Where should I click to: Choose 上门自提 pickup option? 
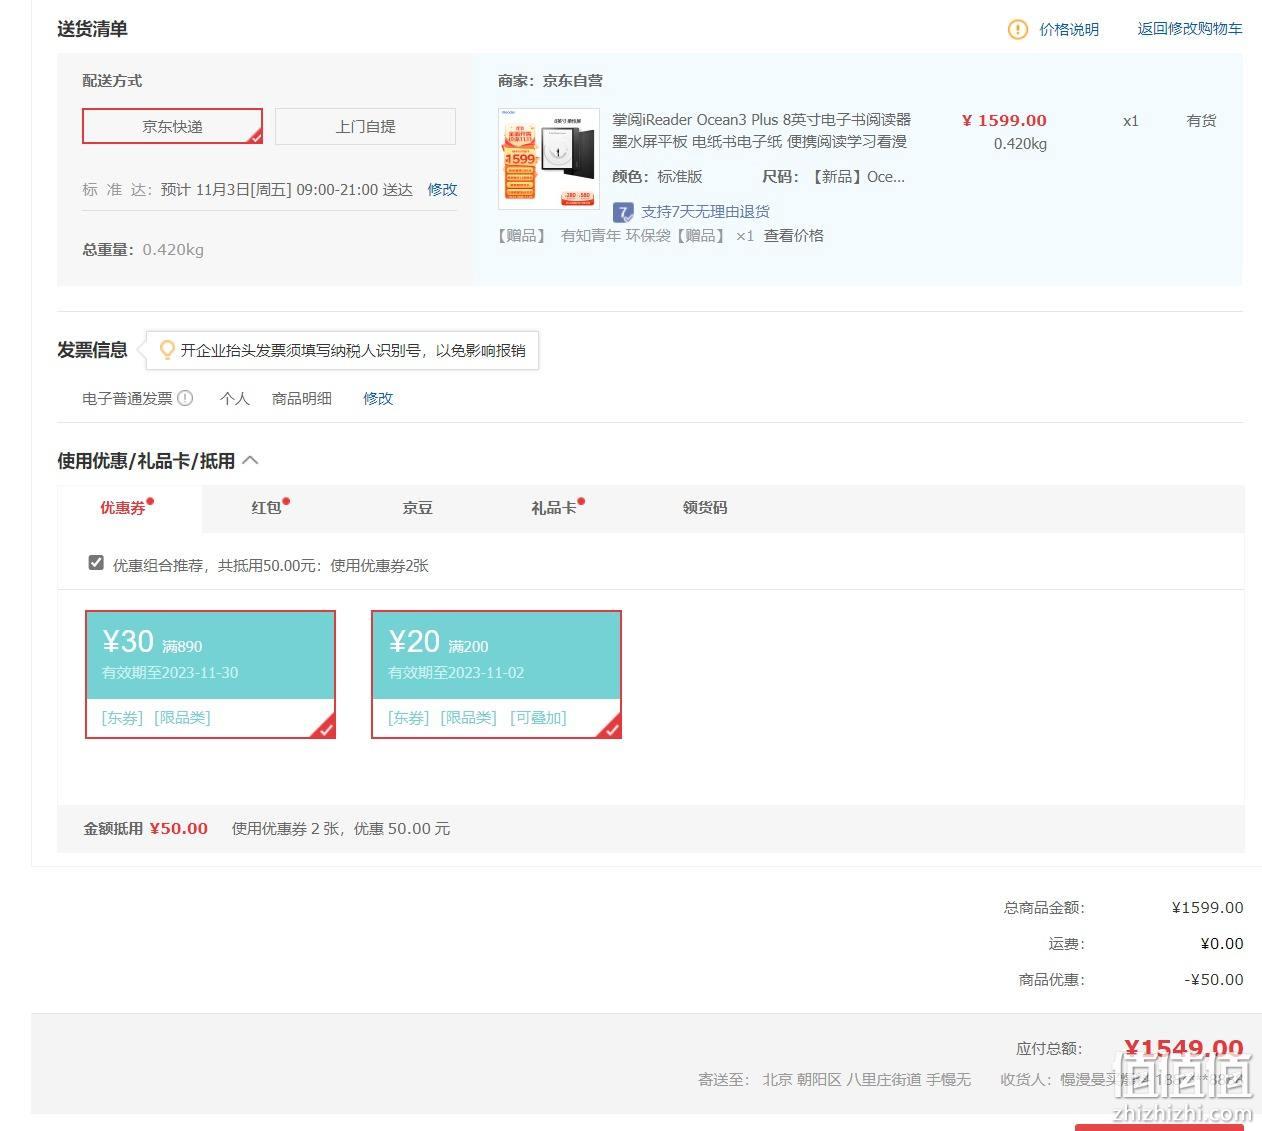pos(365,126)
